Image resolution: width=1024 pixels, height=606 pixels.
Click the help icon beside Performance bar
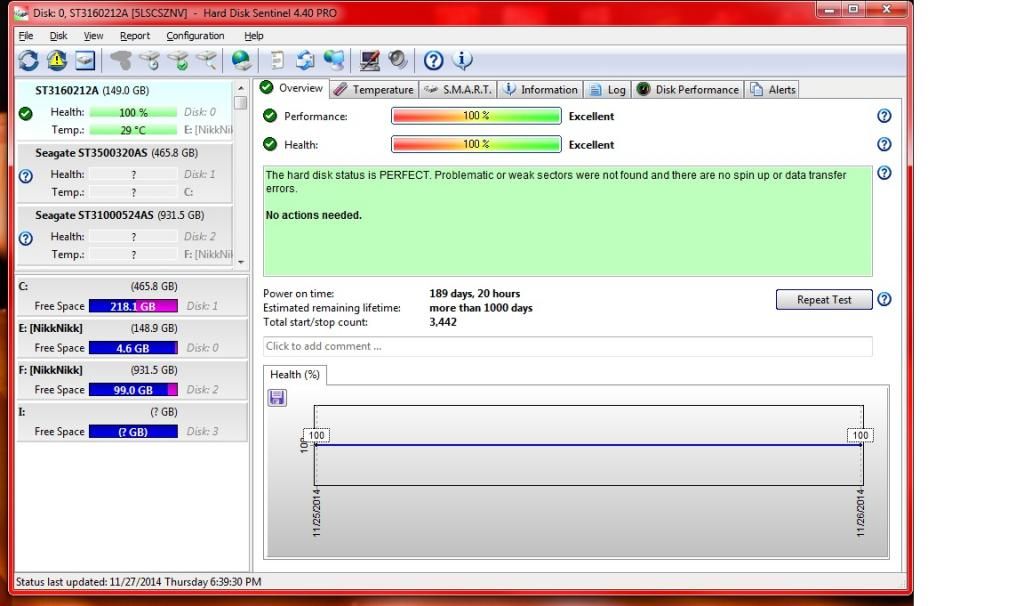884,116
